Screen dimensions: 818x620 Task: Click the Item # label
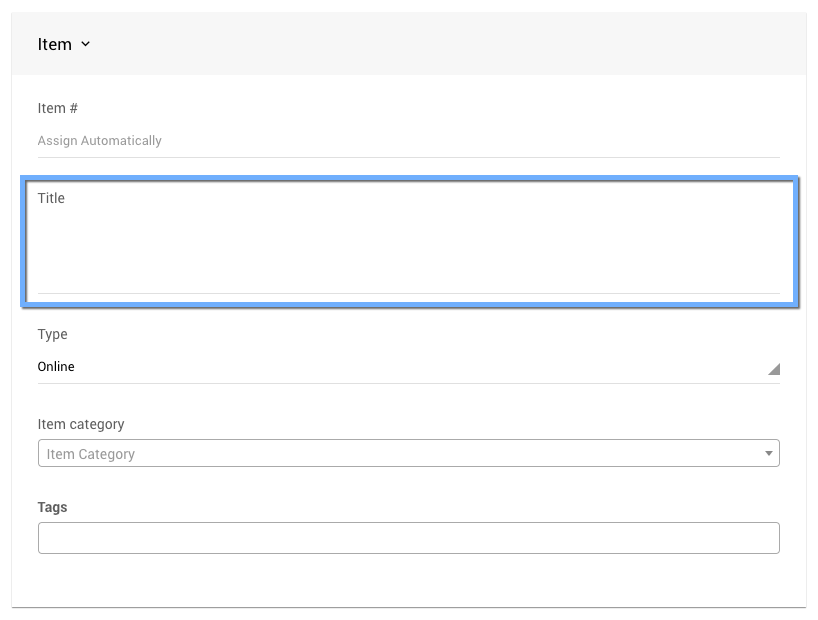pos(57,108)
